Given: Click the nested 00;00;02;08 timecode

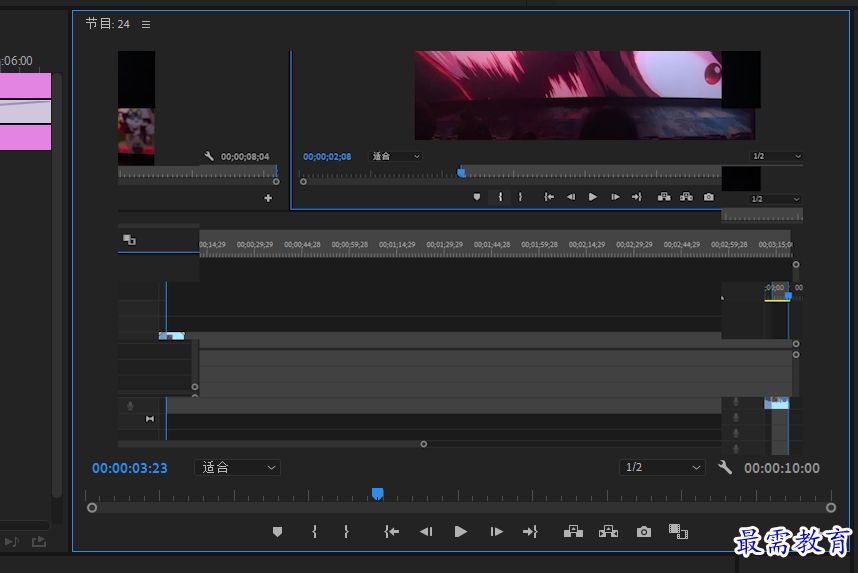Looking at the screenshot, I should [x=327, y=157].
